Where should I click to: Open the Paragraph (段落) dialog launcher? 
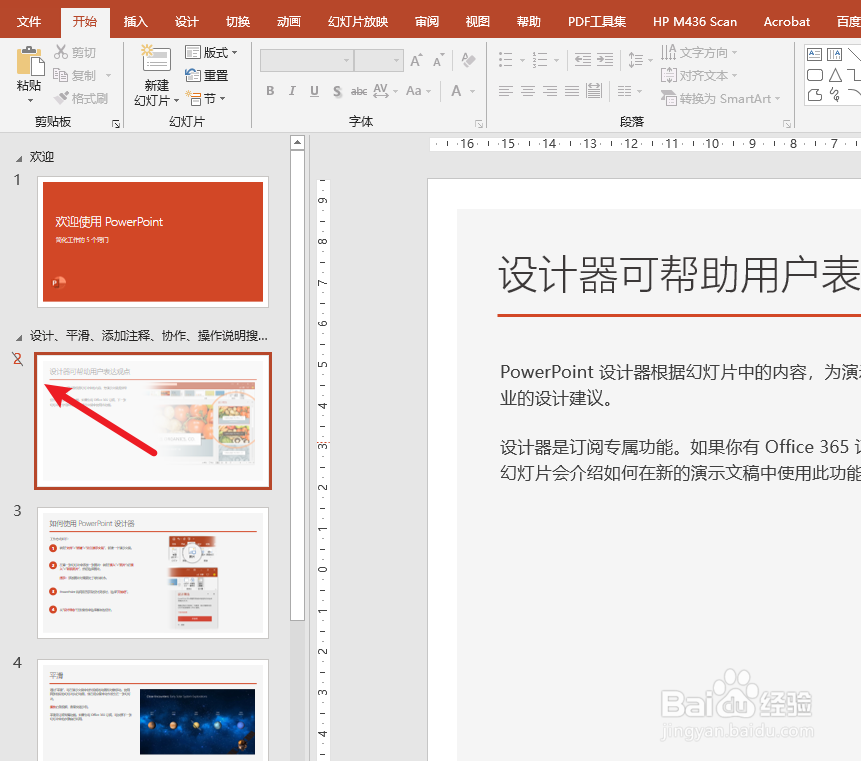tap(787, 124)
